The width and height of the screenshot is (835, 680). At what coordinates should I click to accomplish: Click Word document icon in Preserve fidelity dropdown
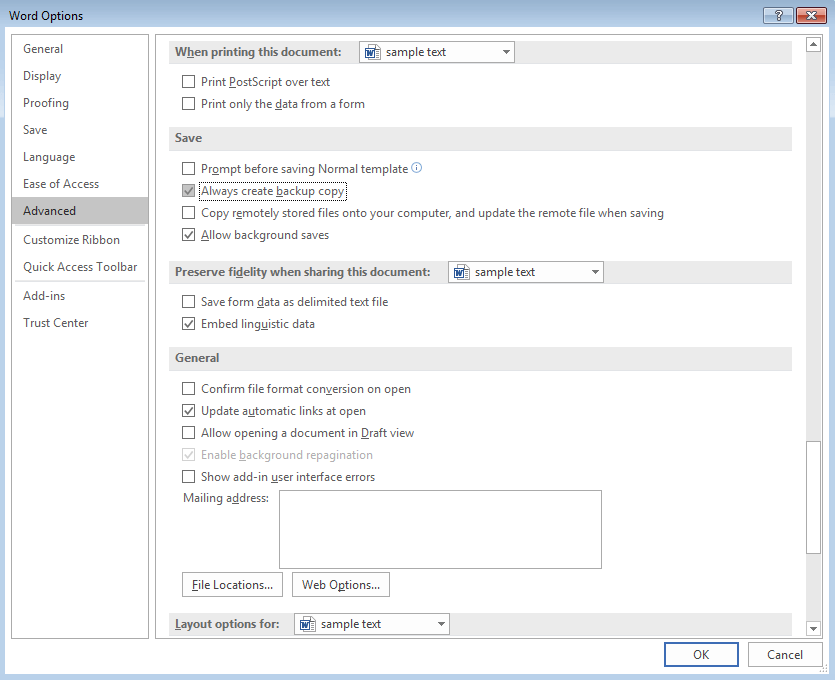click(x=461, y=272)
